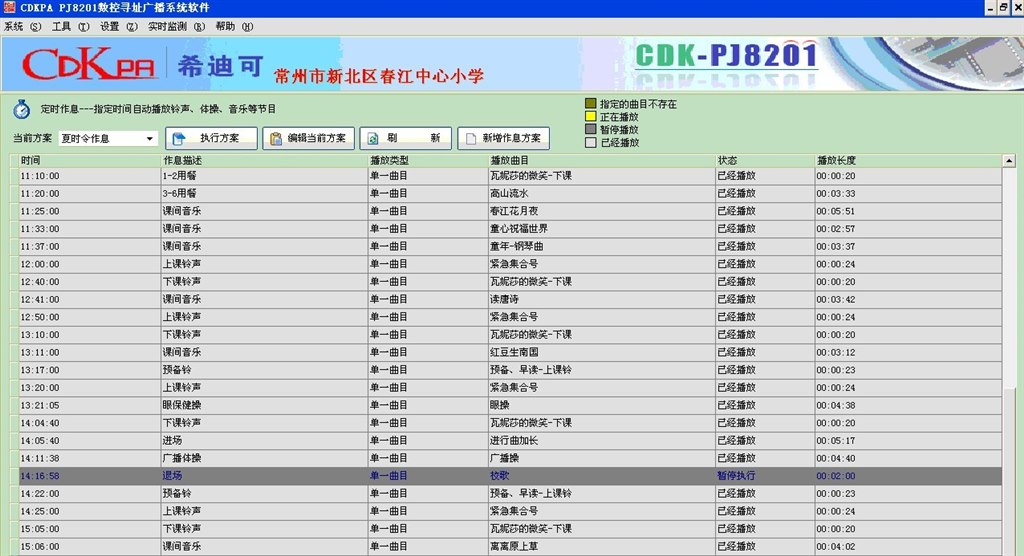Image resolution: width=1024 pixels, height=556 pixels.
Task: Click the clipboard icon on 编辑当前方案
Action: click(x=275, y=139)
